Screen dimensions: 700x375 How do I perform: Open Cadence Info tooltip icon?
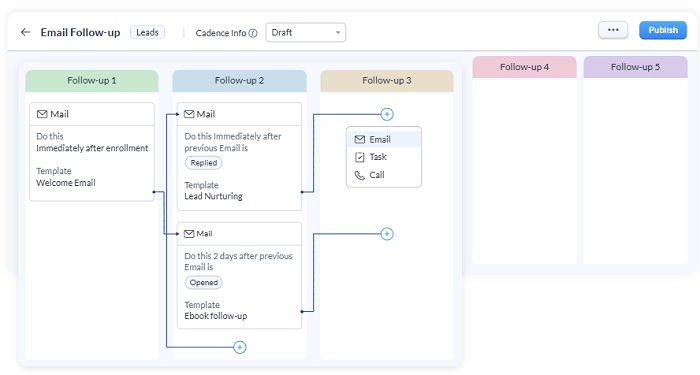(x=253, y=33)
